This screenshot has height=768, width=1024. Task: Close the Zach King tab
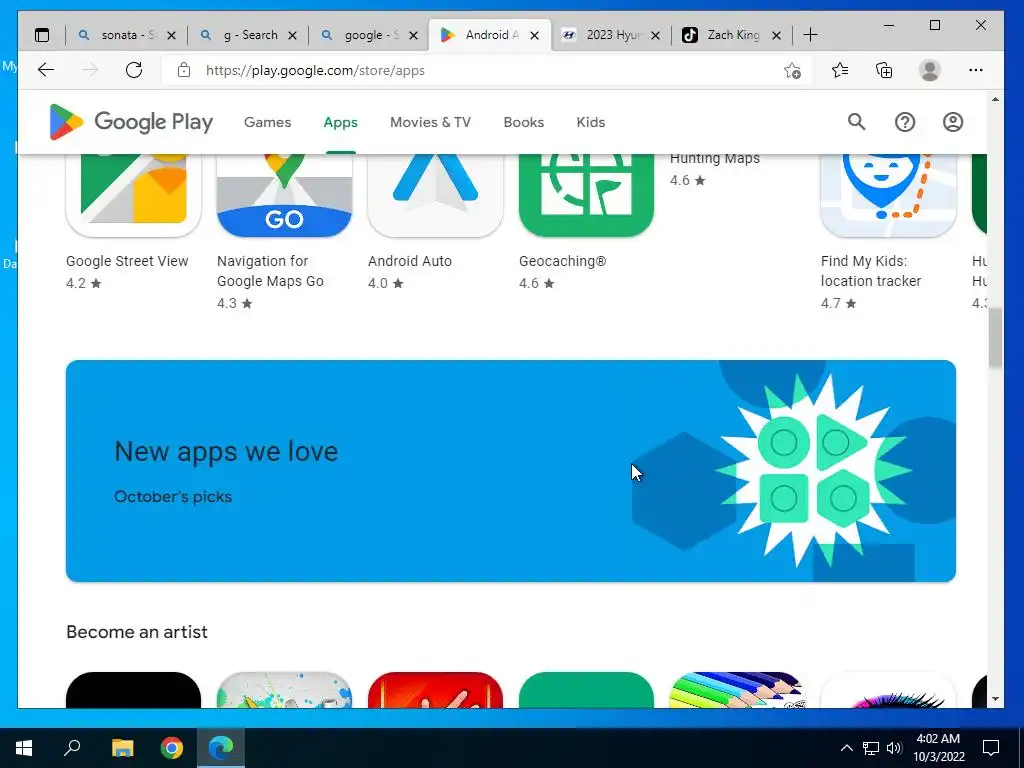pyautogui.click(x=776, y=35)
